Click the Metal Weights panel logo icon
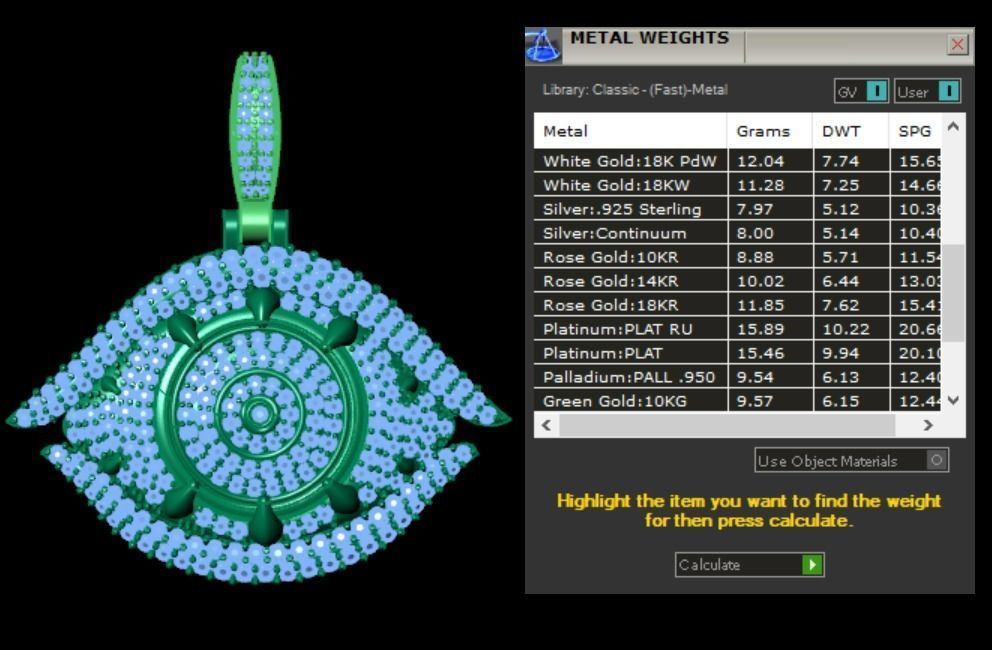The image size is (992, 650). point(543,46)
